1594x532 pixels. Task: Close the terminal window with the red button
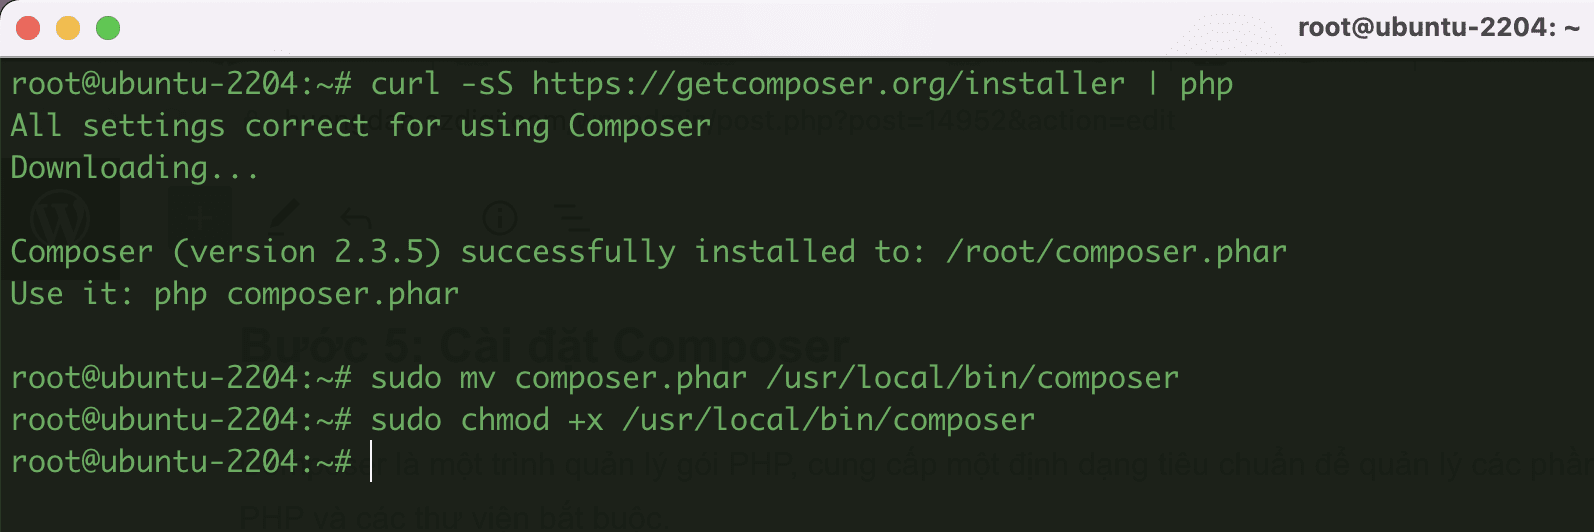click(28, 28)
